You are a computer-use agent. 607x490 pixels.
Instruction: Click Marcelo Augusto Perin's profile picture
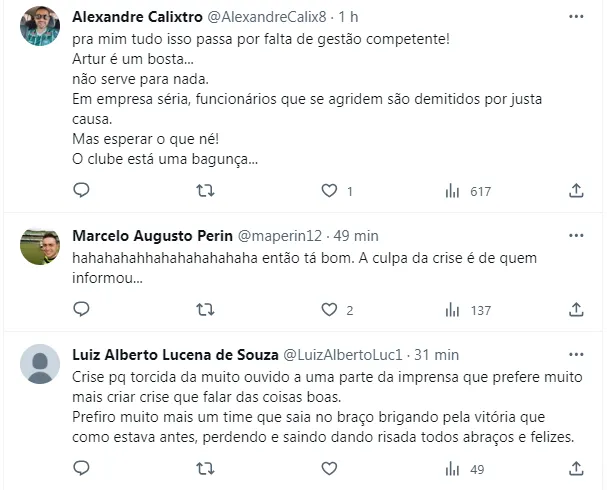coord(40,246)
